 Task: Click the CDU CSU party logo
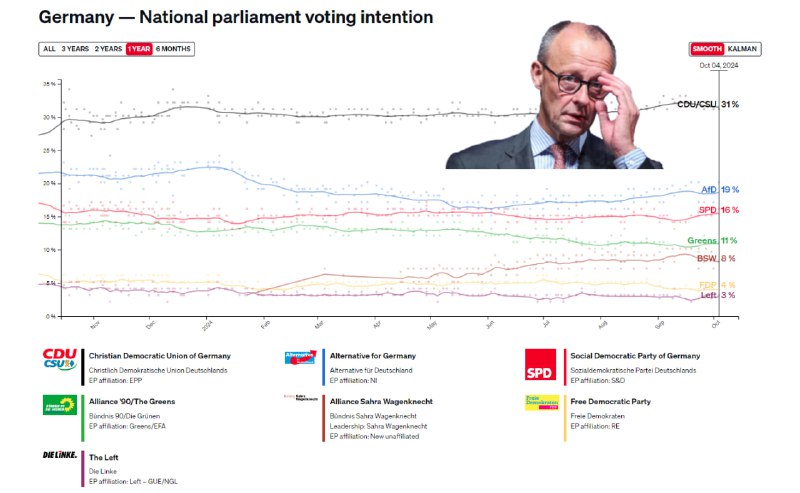(60, 359)
